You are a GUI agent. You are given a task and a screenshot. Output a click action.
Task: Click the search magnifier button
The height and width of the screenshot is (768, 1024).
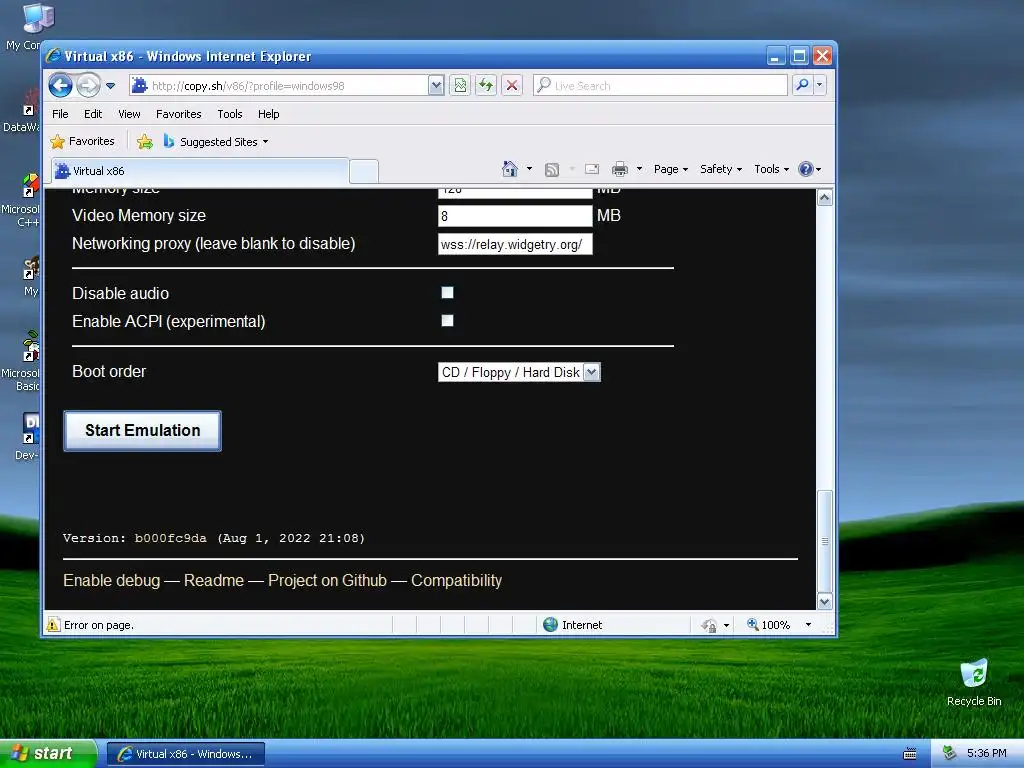pos(802,85)
